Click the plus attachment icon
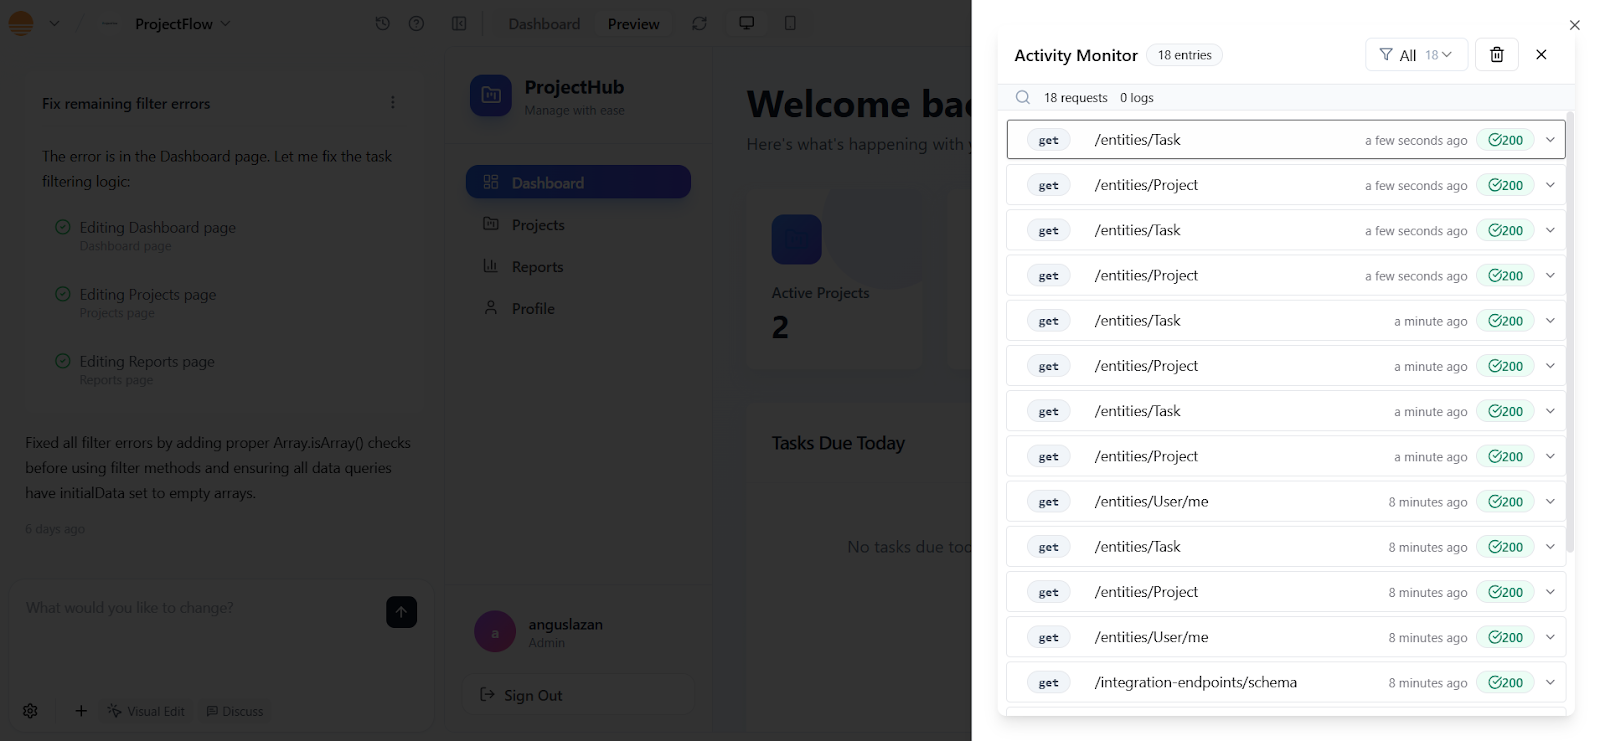1600x741 pixels. click(x=81, y=711)
